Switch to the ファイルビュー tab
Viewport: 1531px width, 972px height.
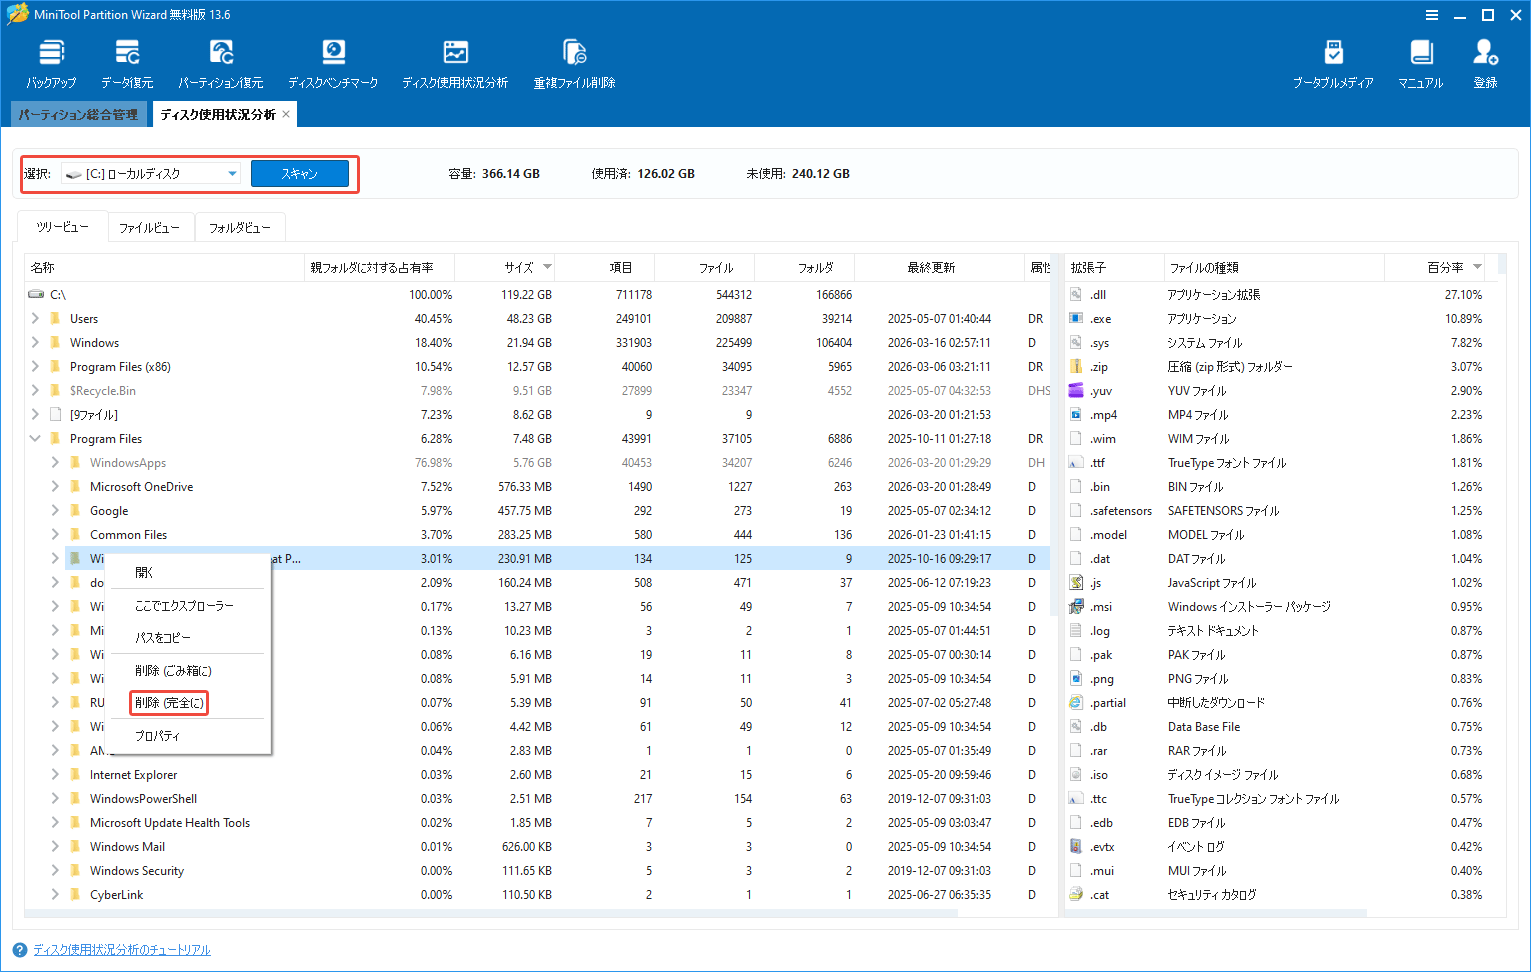pos(151,227)
